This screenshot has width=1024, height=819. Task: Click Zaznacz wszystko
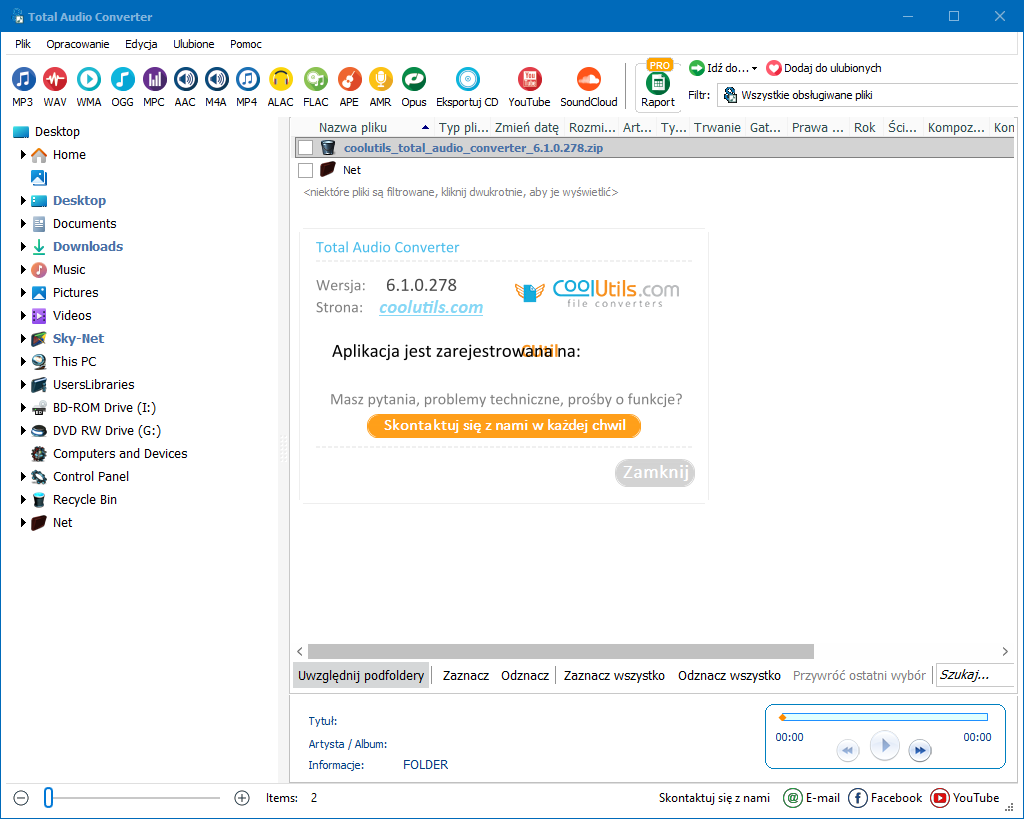click(x=615, y=675)
